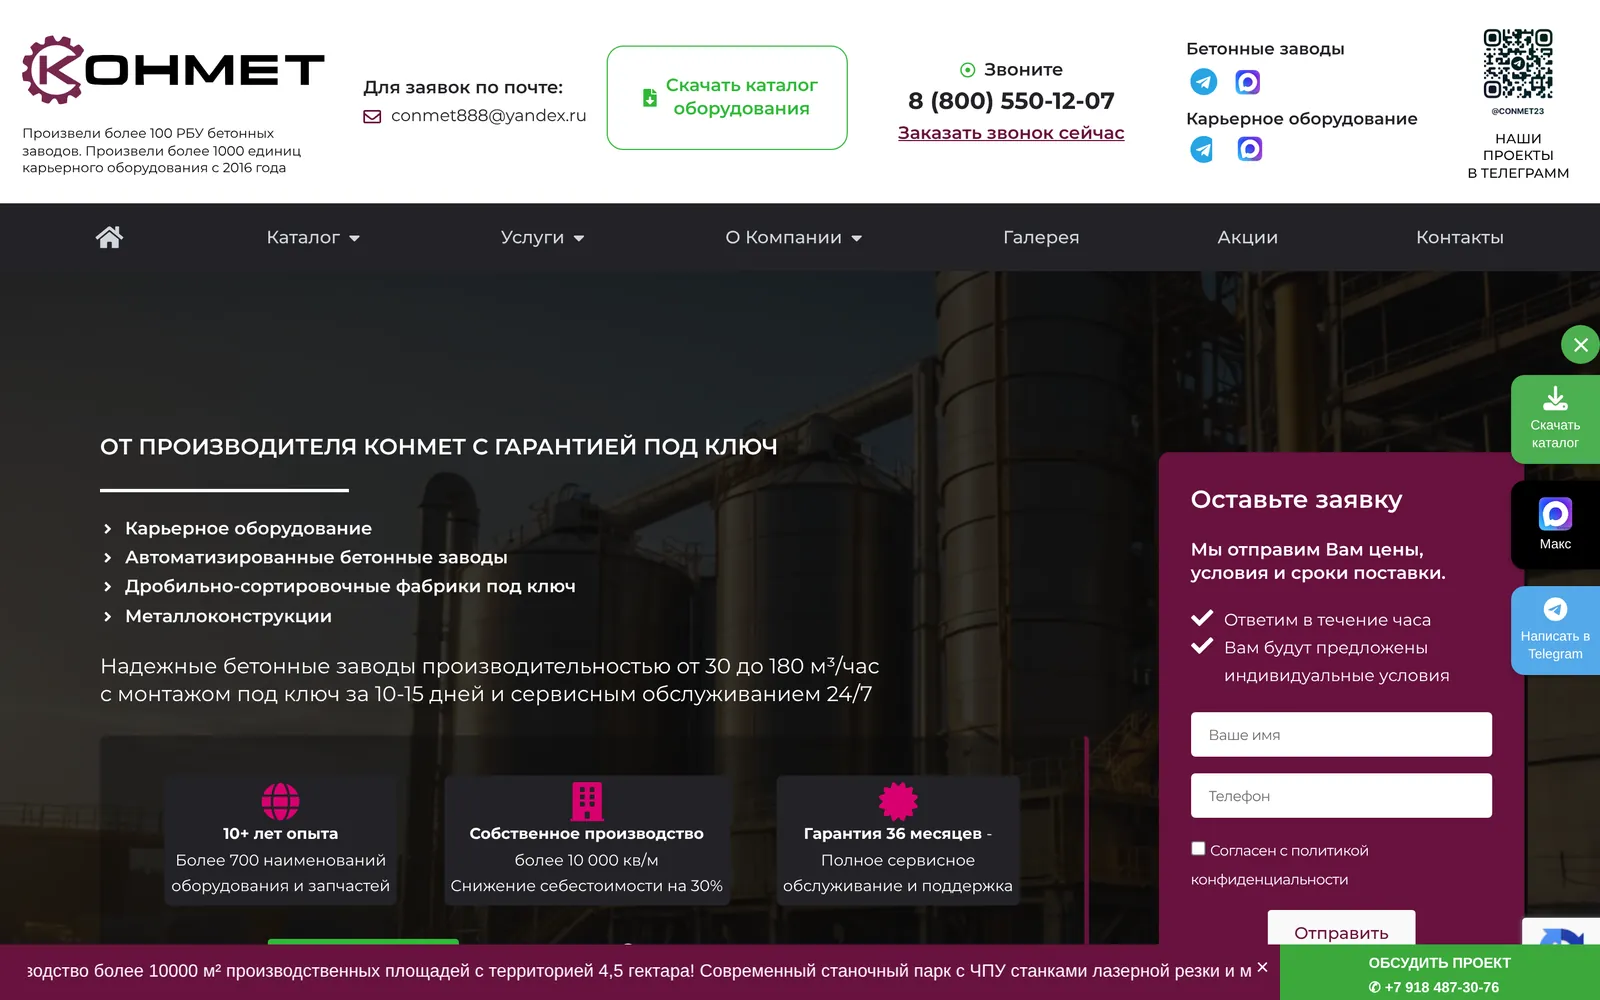The image size is (1600, 1000).
Task: Open Telegram for Карьерное оборудование
Action: (x=1203, y=150)
